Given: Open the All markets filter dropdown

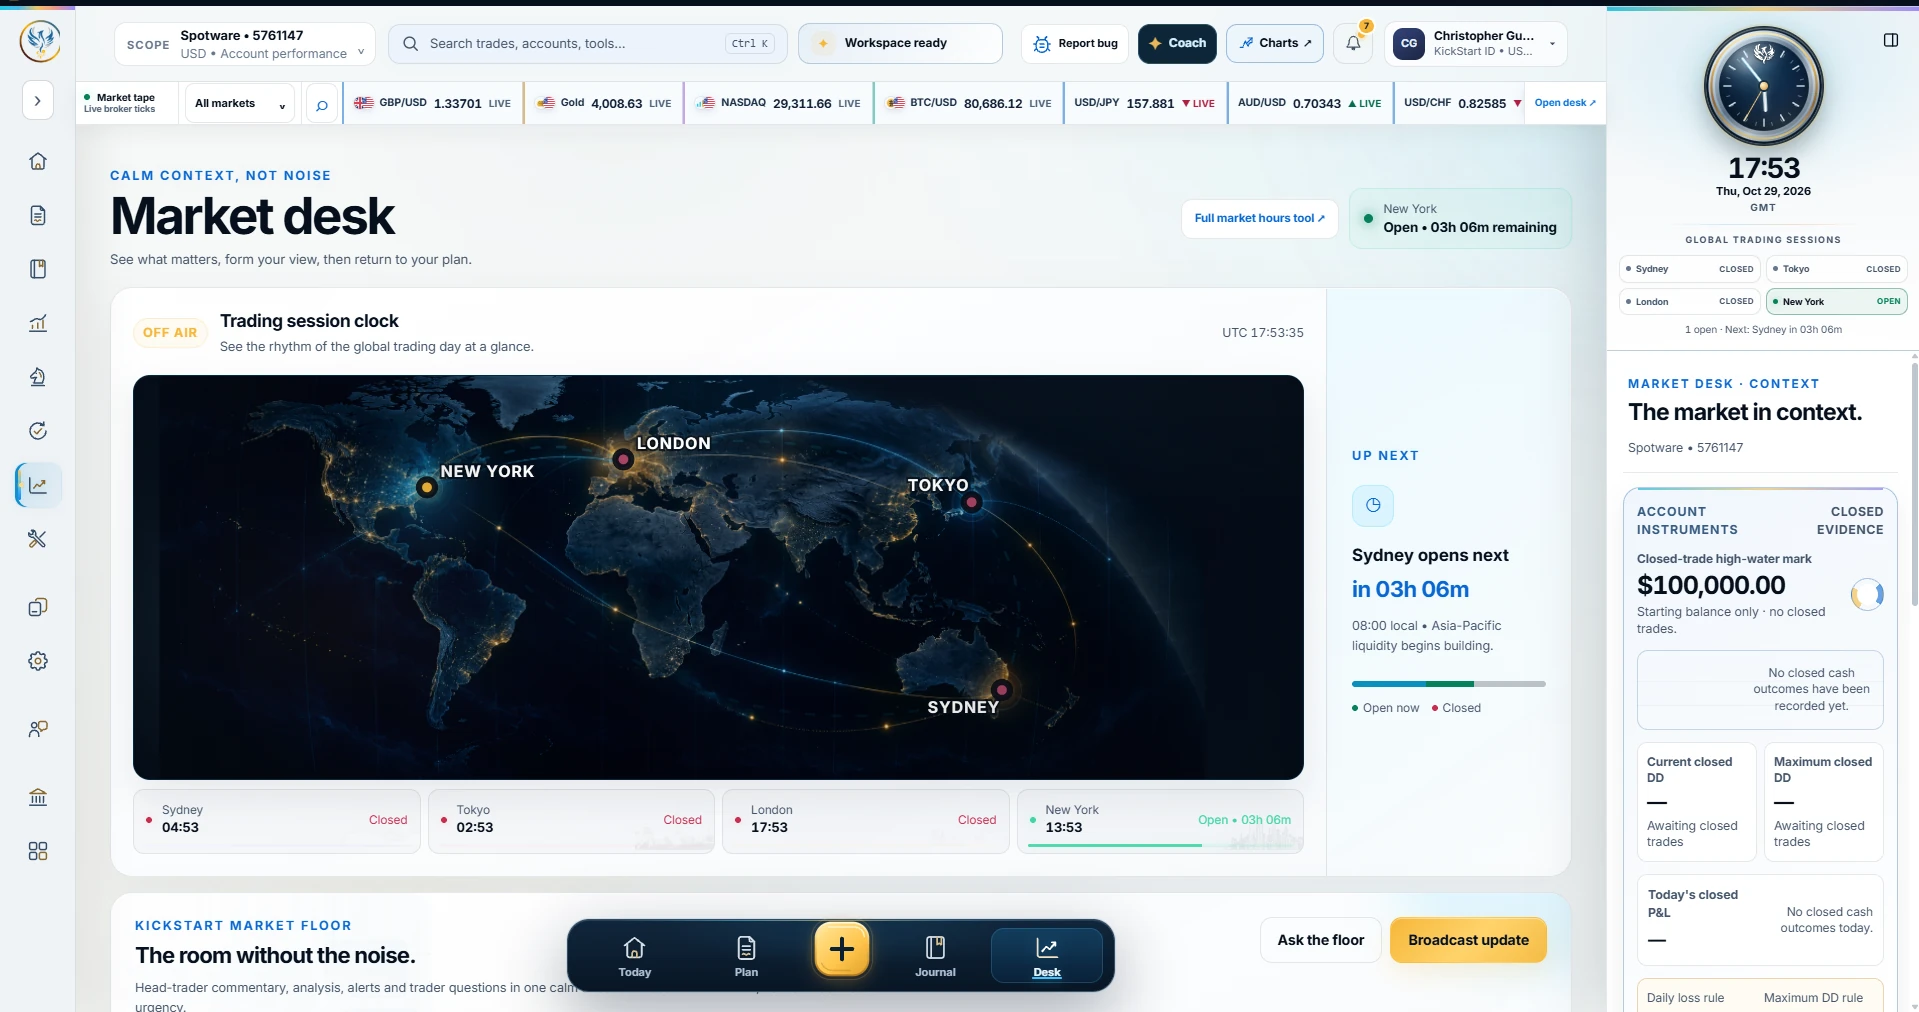Looking at the screenshot, I should coord(240,103).
